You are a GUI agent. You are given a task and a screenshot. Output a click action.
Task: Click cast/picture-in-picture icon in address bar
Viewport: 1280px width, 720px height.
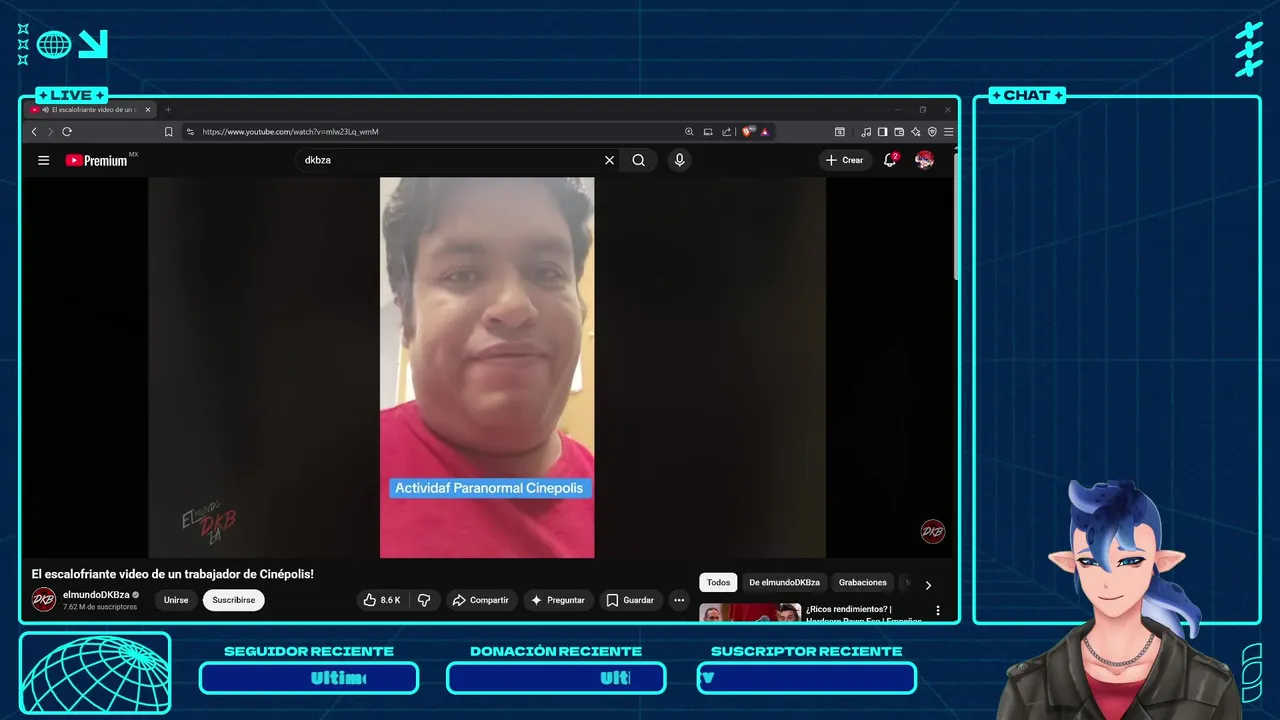click(x=708, y=132)
